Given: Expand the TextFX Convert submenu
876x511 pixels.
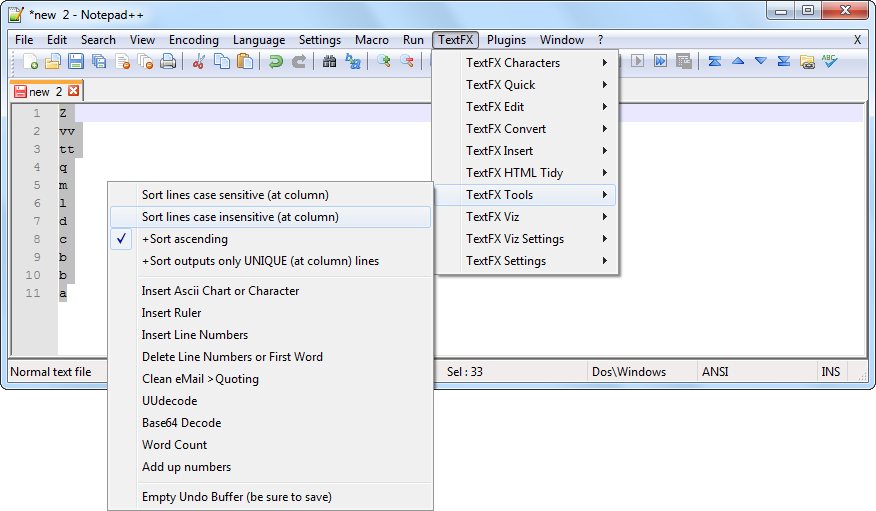Looking at the screenshot, I should click(x=525, y=129).
